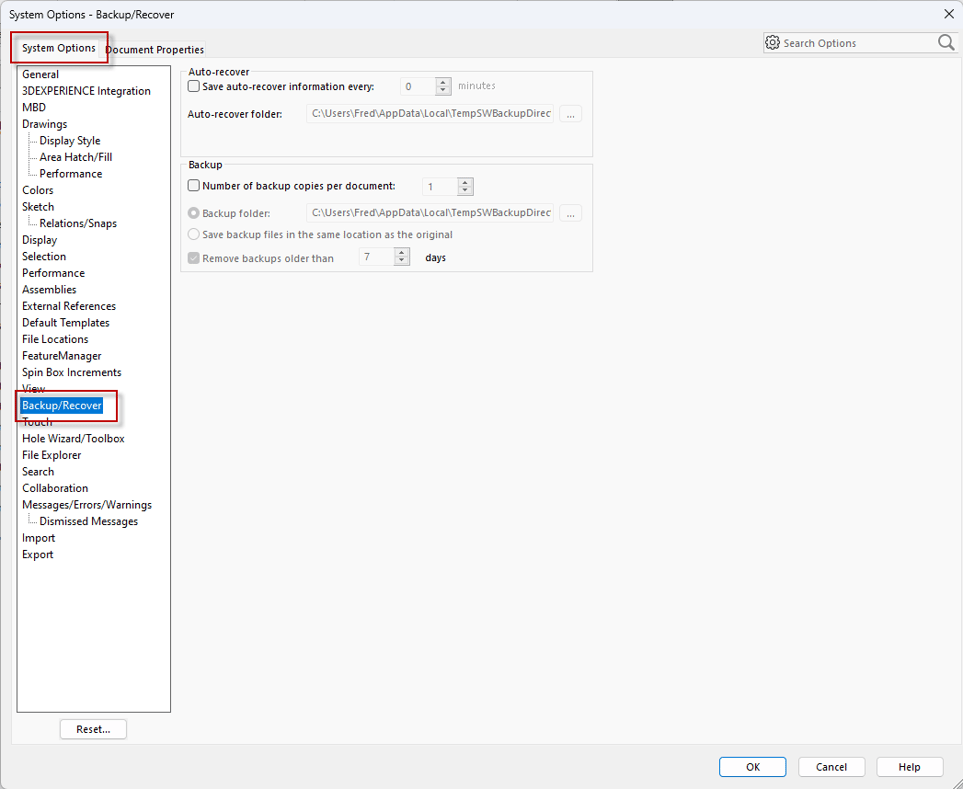Browse for a different Backup folder
This screenshot has height=789, width=963.
tap(570, 212)
